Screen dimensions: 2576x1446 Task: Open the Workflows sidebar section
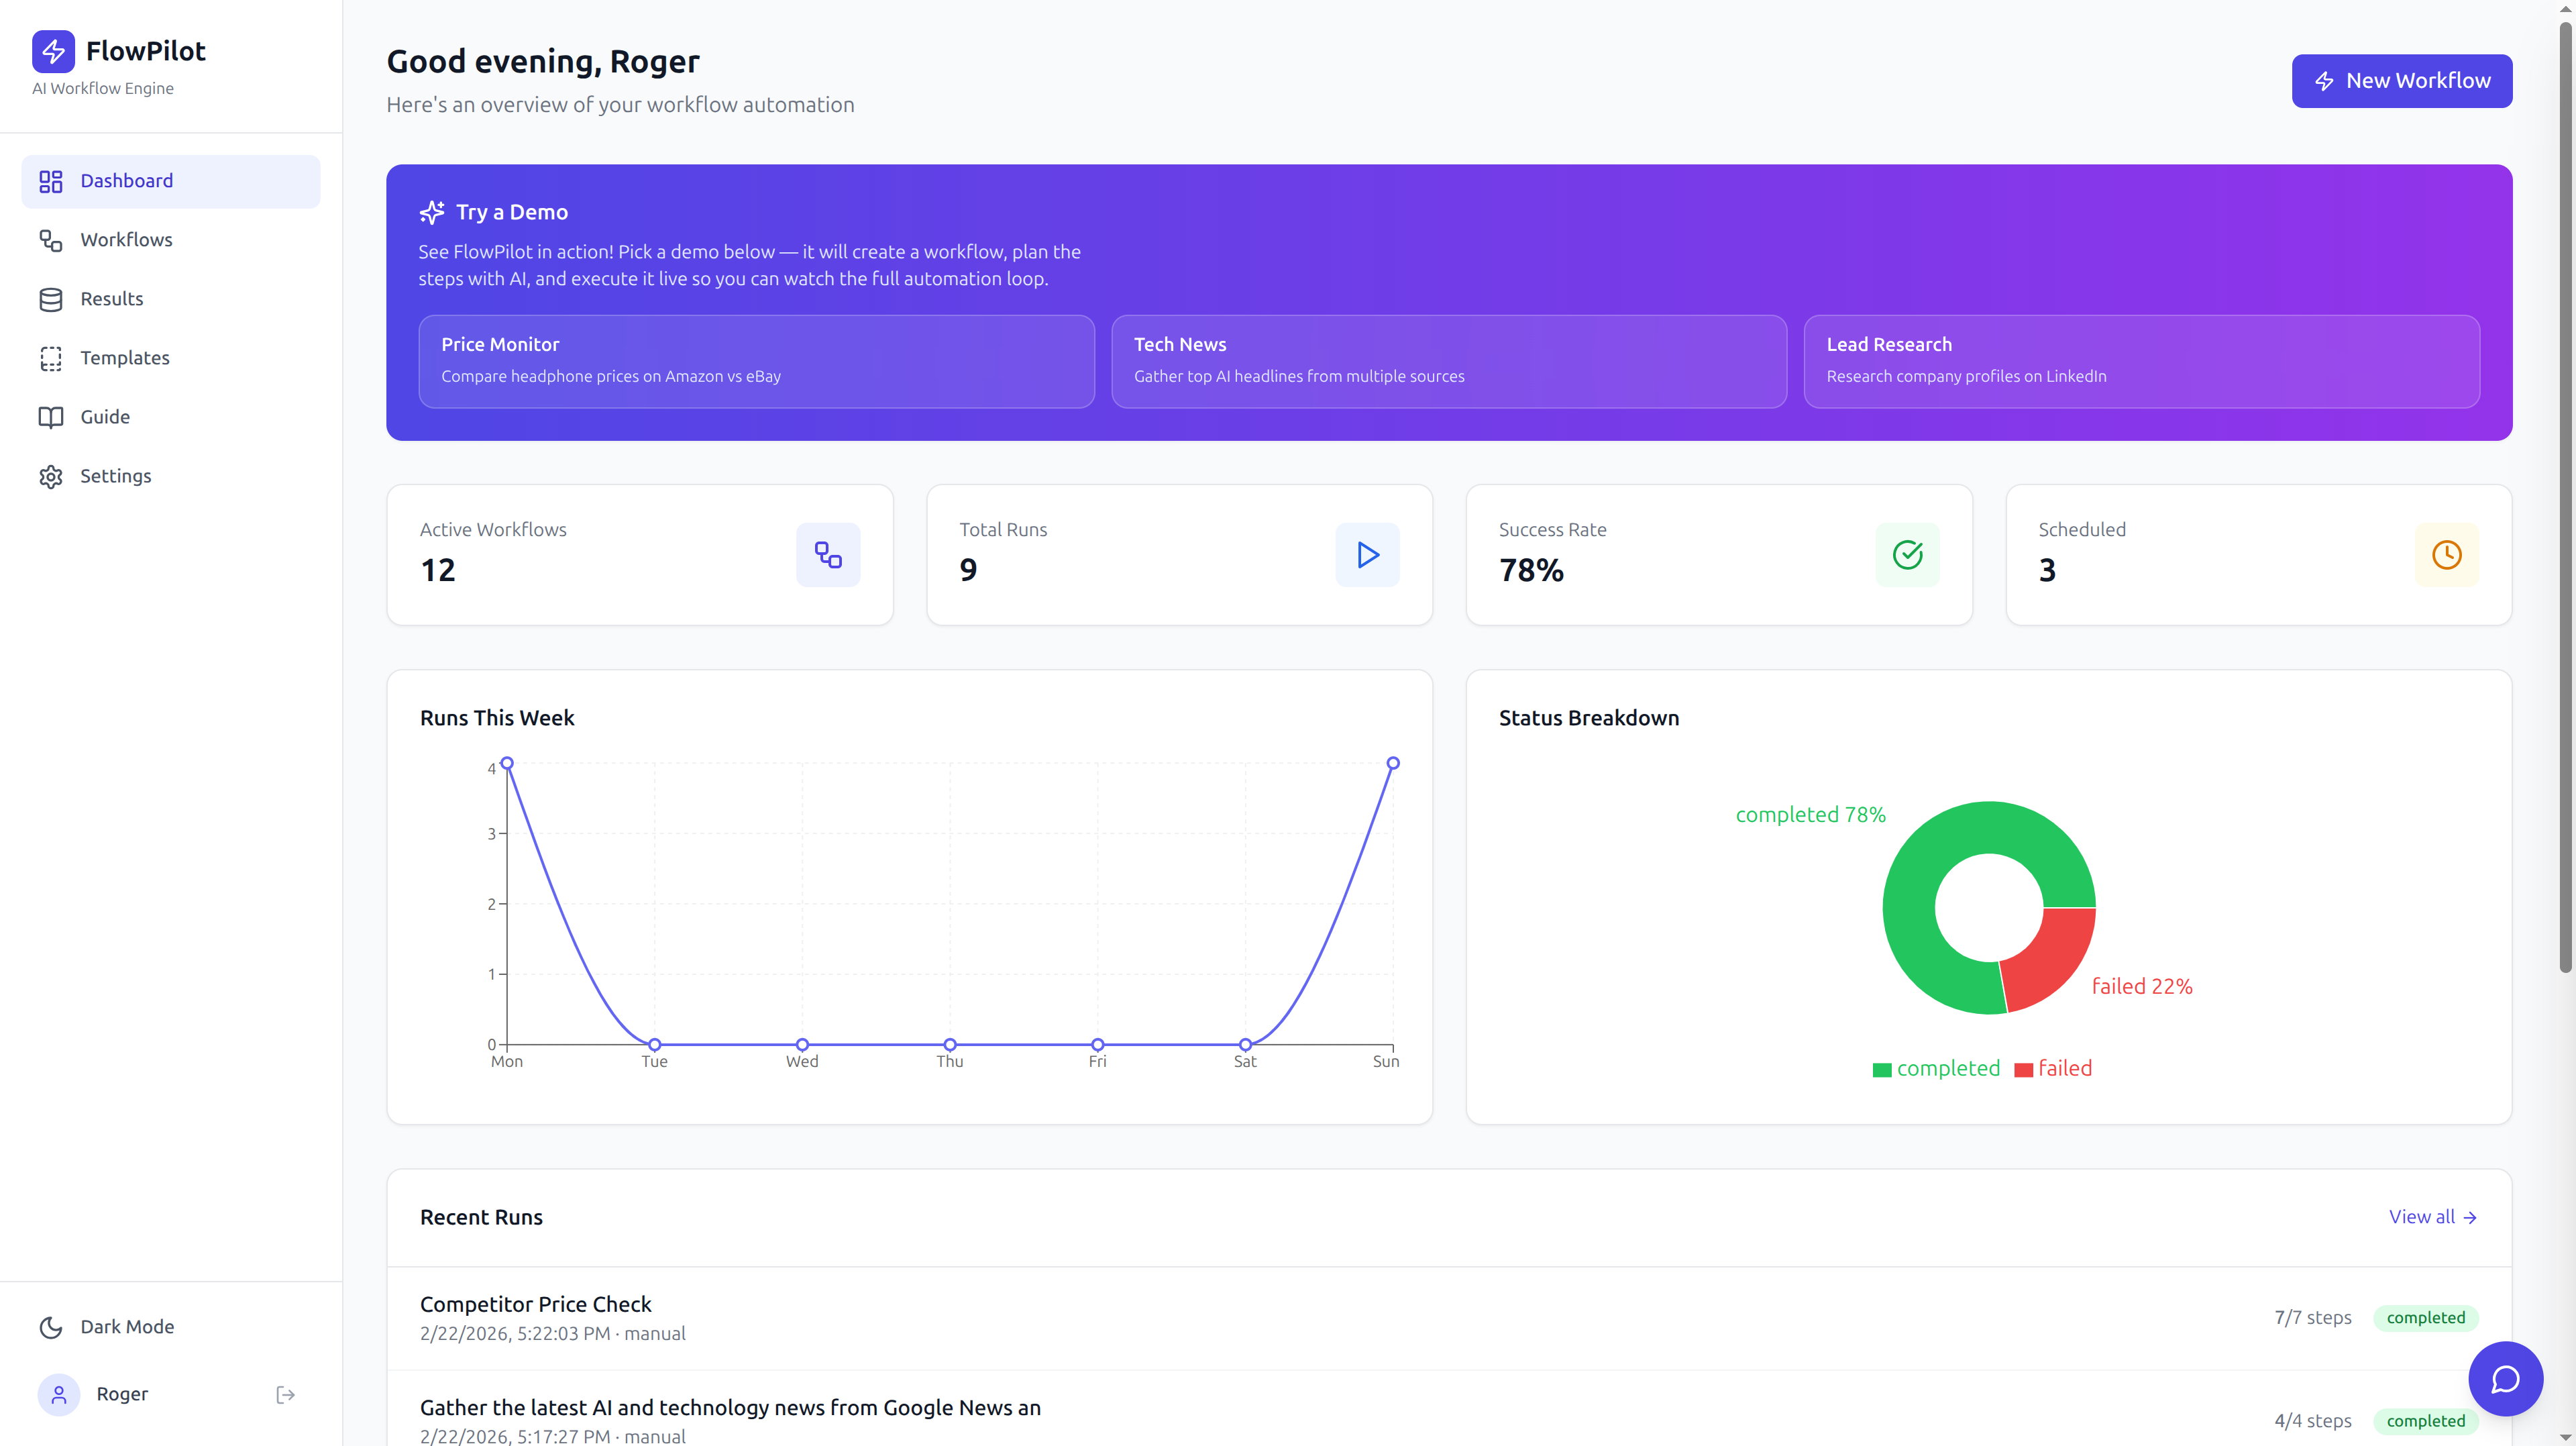[126, 240]
